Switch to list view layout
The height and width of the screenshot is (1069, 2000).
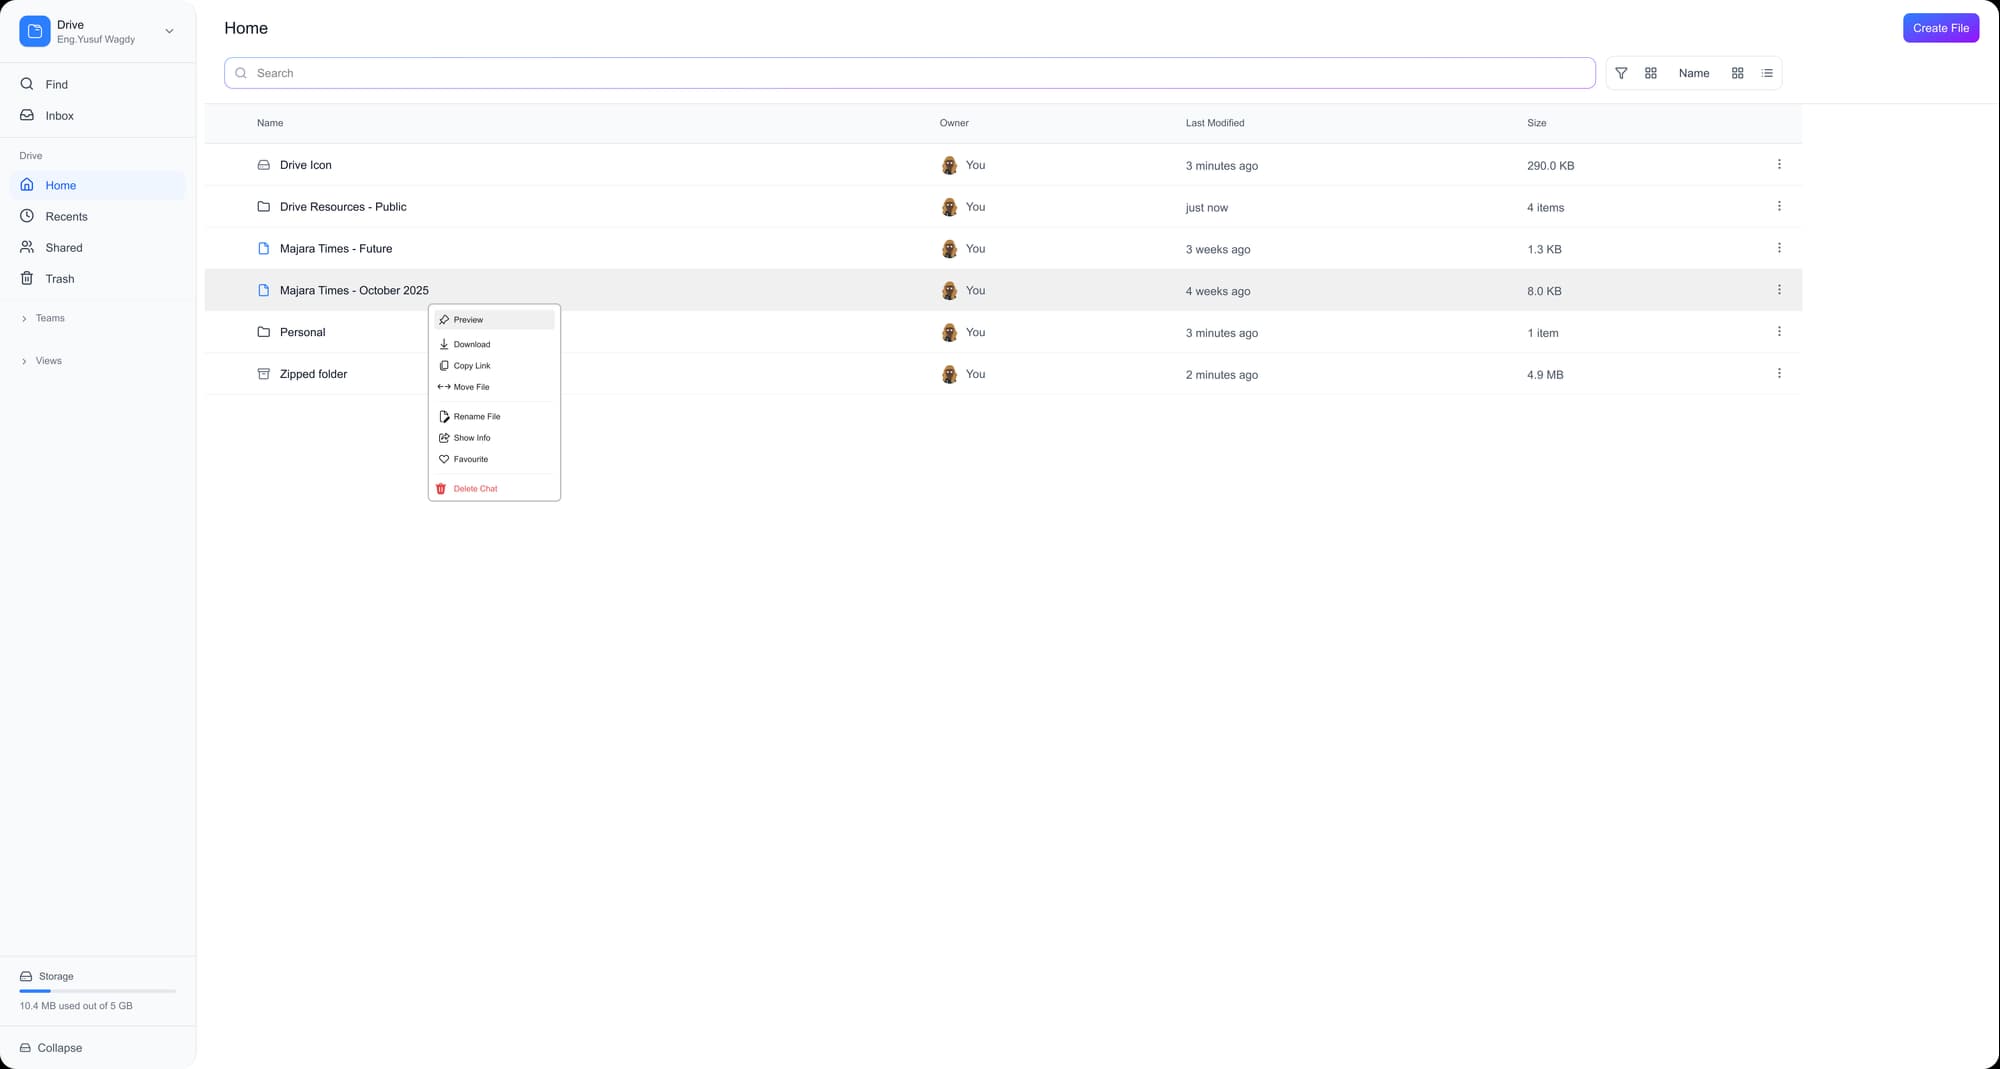coord(1767,72)
